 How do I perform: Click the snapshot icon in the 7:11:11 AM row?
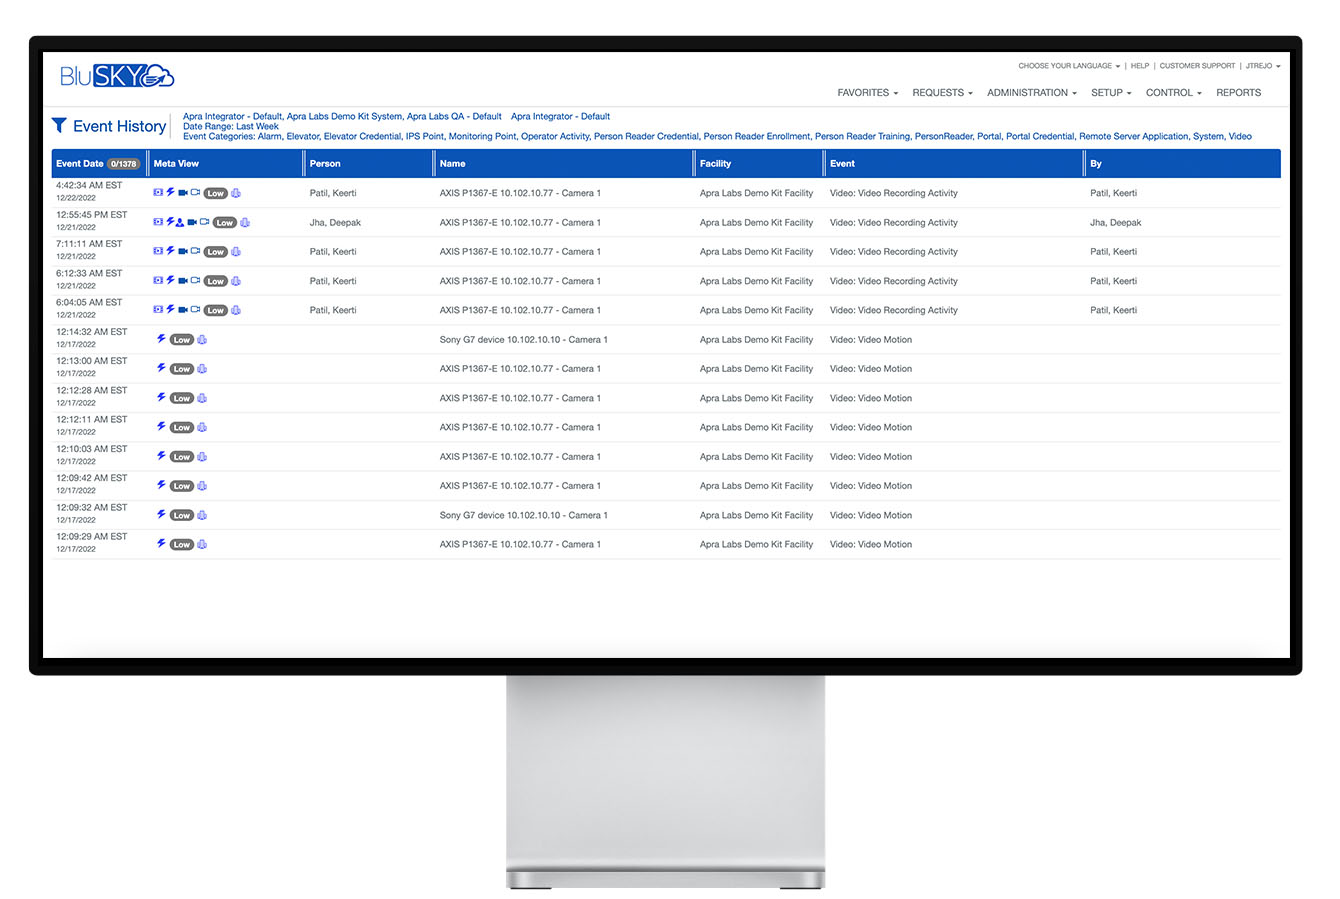(x=158, y=251)
